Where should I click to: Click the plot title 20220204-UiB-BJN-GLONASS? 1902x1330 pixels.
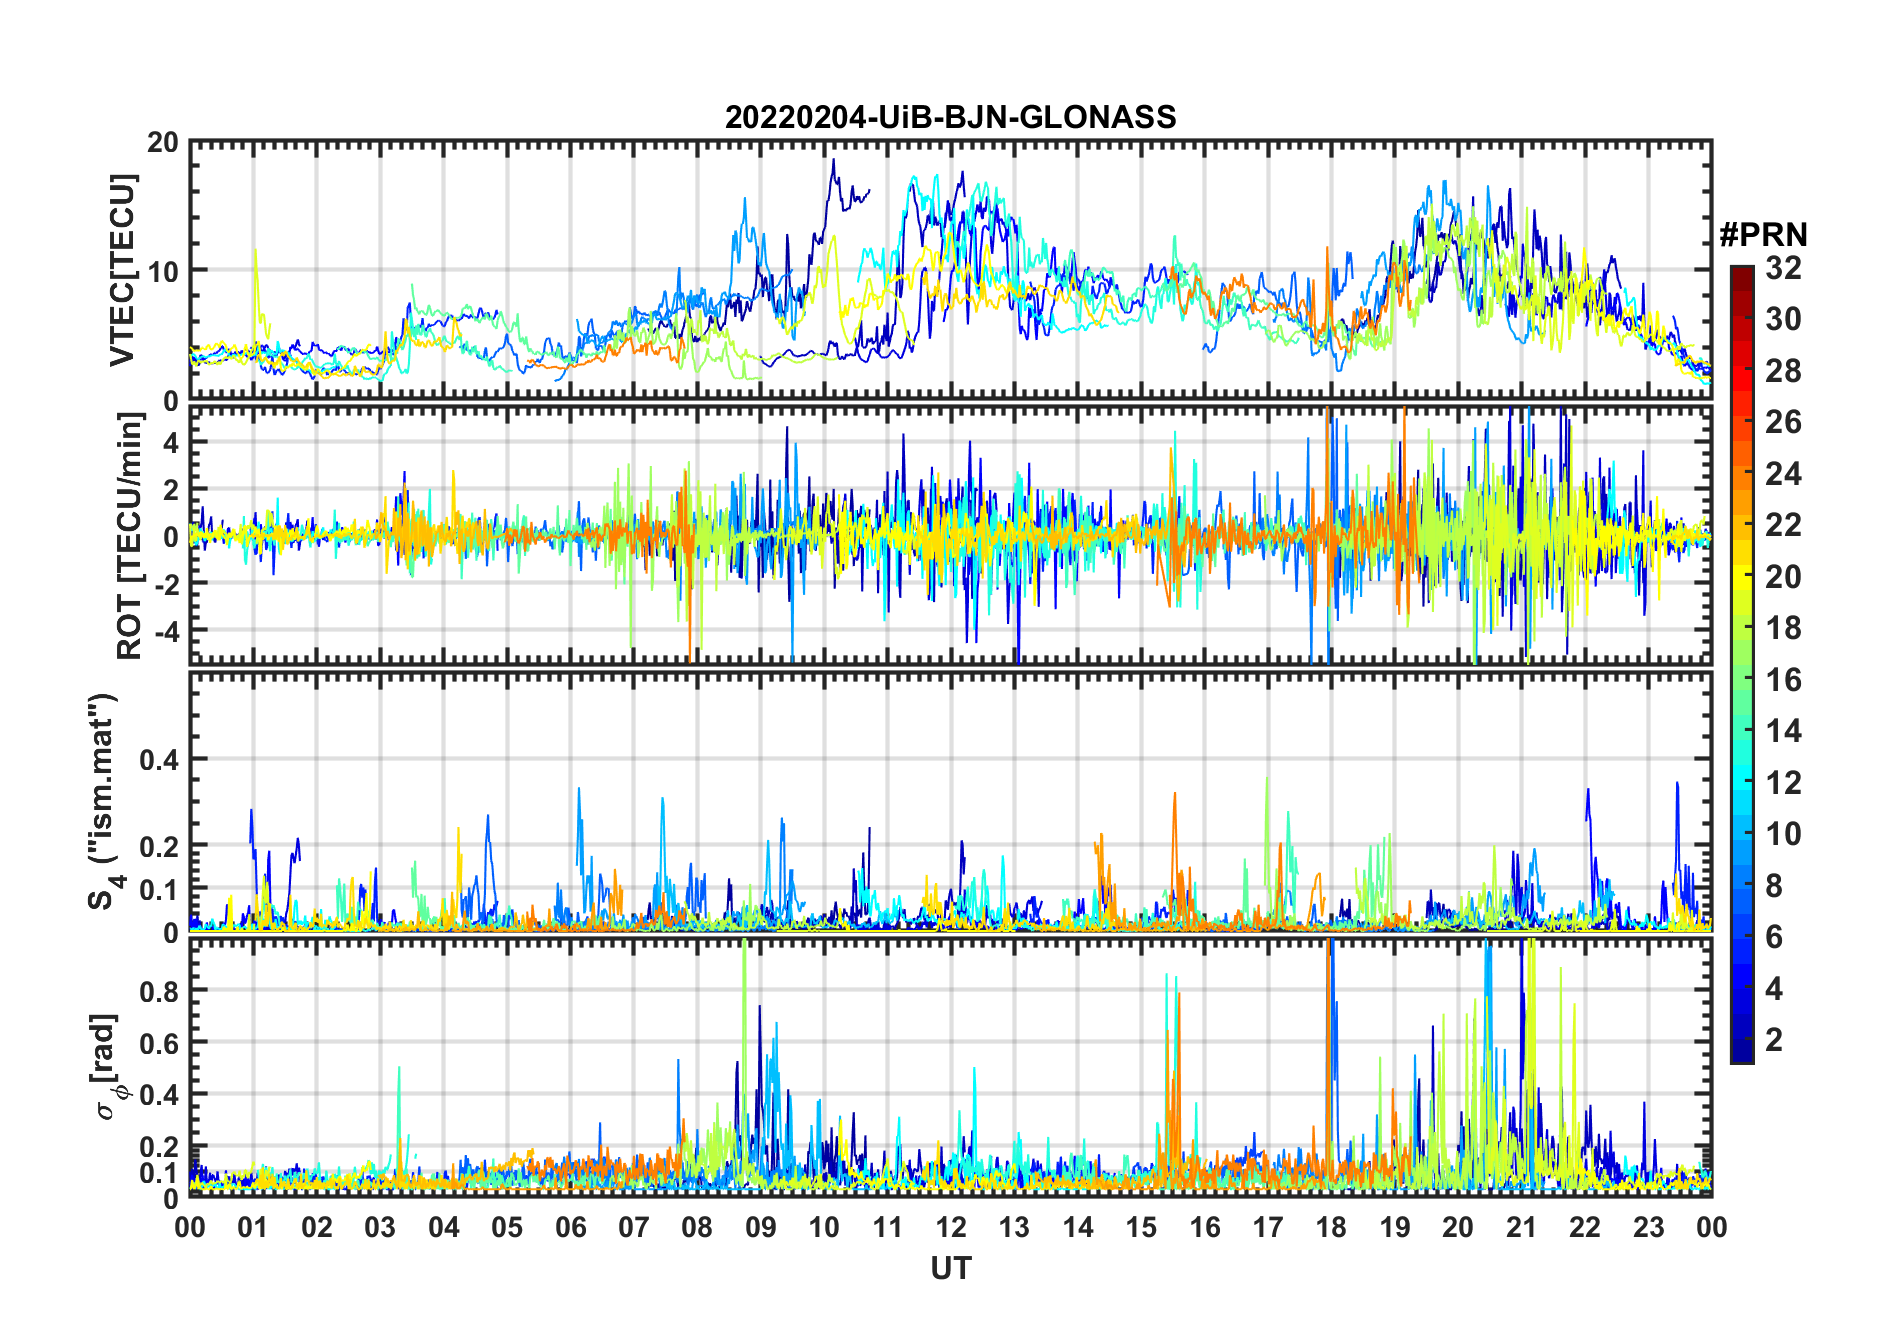click(x=950, y=117)
